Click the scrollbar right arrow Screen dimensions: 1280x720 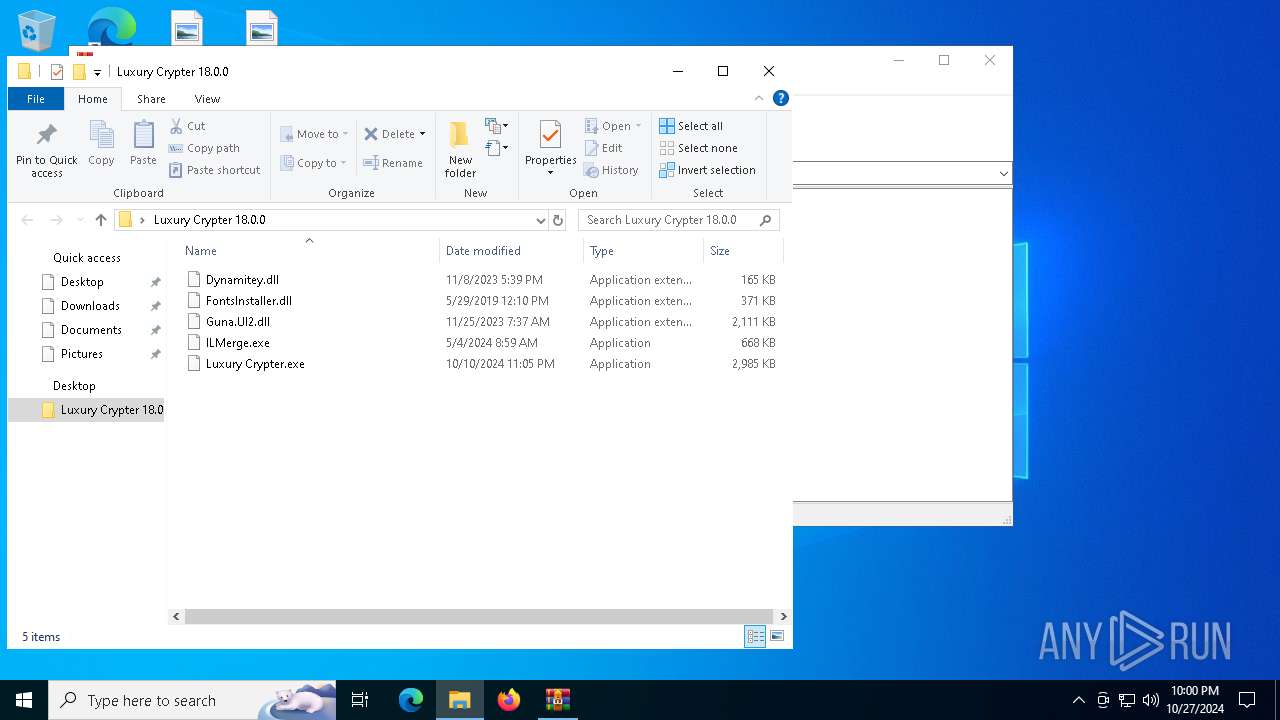click(x=783, y=617)
